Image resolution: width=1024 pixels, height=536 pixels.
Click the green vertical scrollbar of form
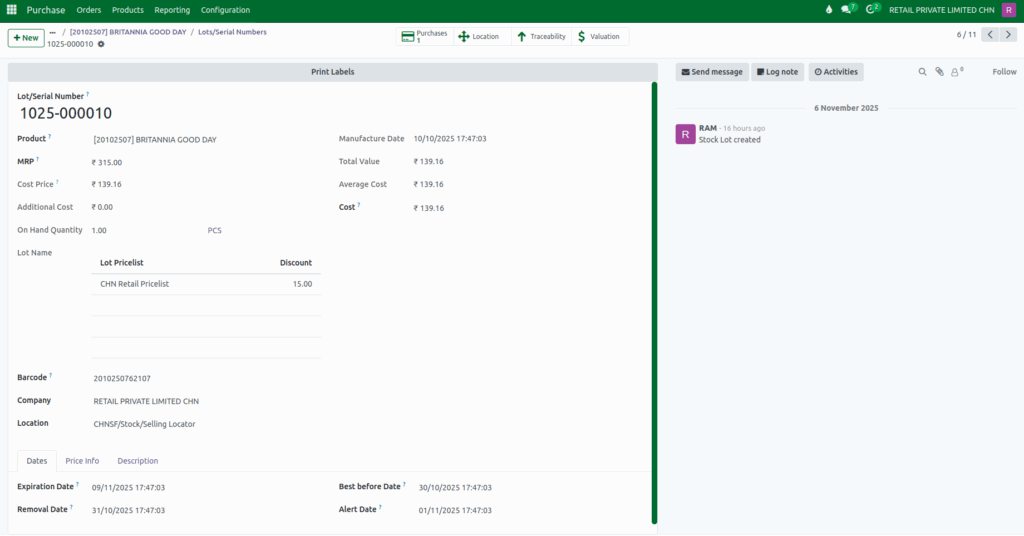(x=654, y=303)
